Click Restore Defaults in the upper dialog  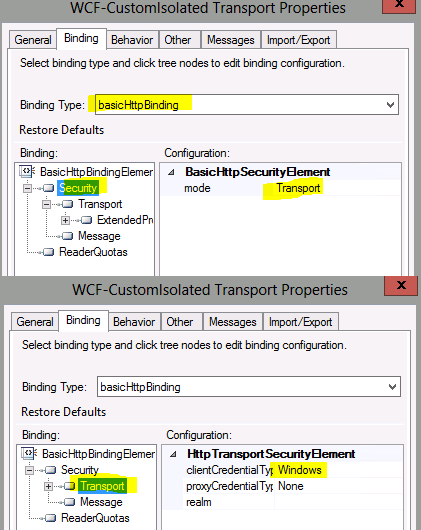coord(61,130)
